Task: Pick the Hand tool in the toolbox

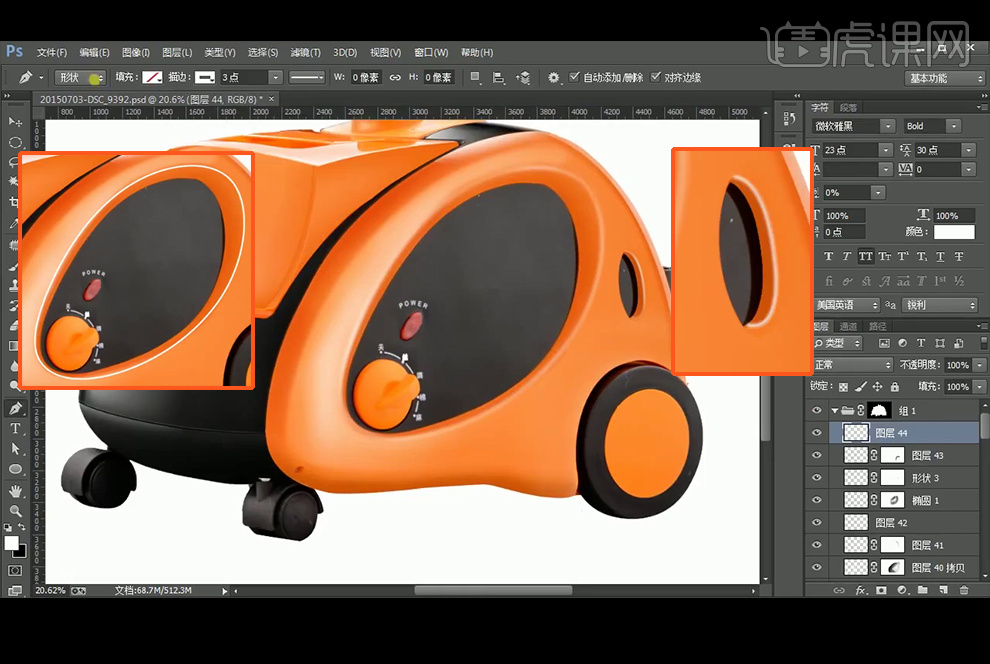Action: coord(15,491)
